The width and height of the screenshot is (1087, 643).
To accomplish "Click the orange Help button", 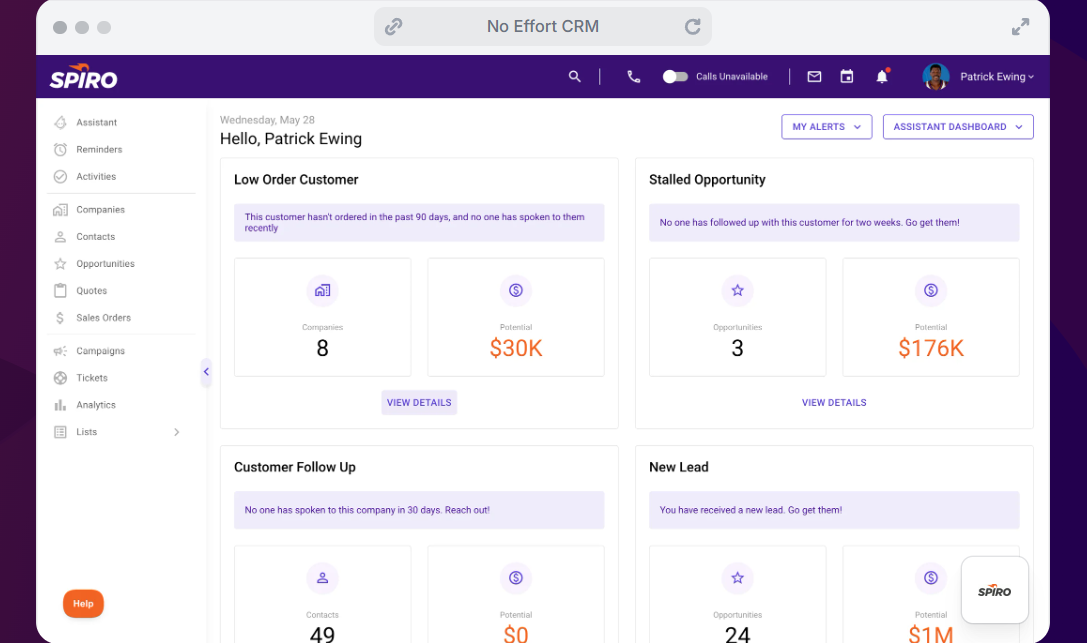I will click(x=83, y=604).
